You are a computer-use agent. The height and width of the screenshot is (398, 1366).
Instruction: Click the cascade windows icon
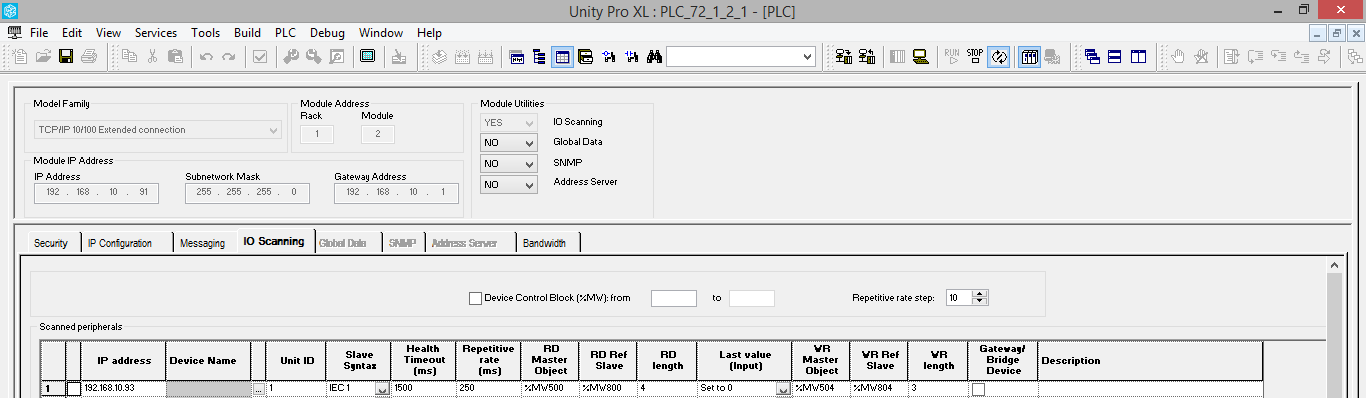[1092, 57]
